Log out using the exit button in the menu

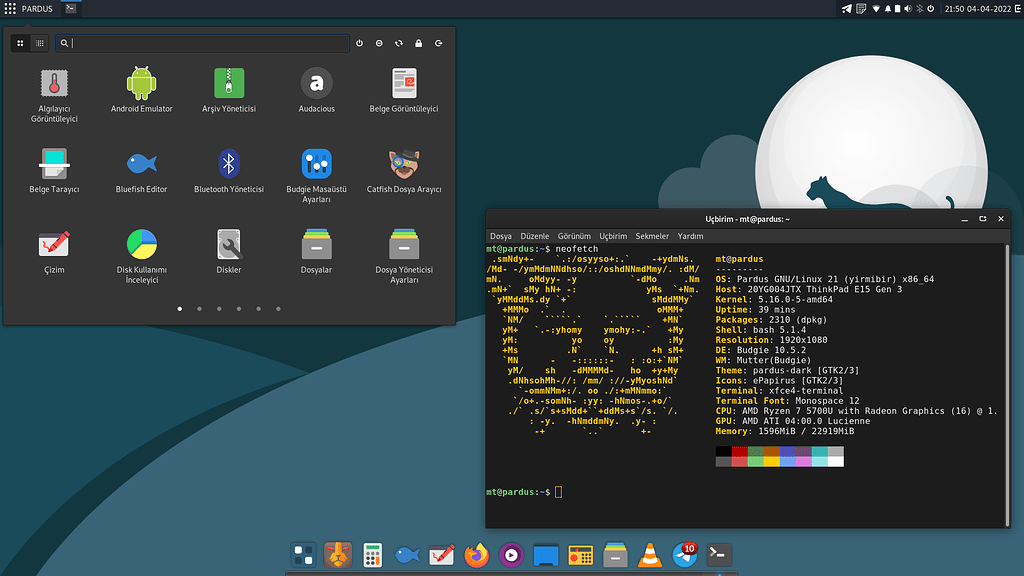point(438,43)
